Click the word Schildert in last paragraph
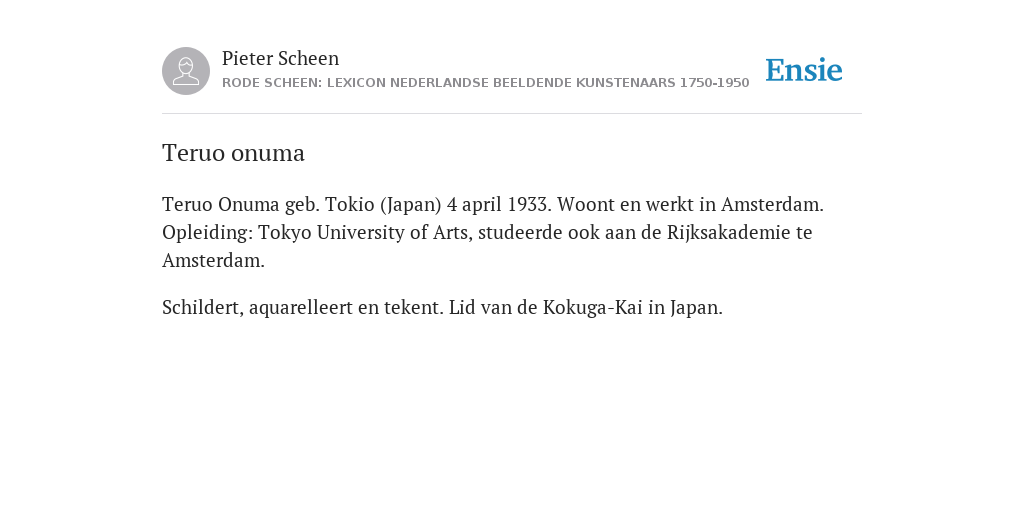Screen dimensions: 1024x512 pos(203,308)
